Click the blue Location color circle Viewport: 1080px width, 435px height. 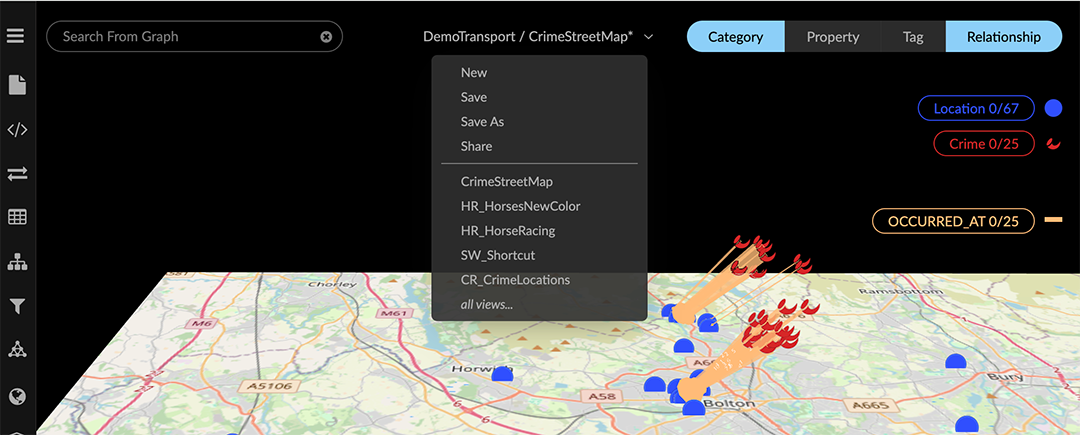pyautogui.click(x=1053, y=108)
